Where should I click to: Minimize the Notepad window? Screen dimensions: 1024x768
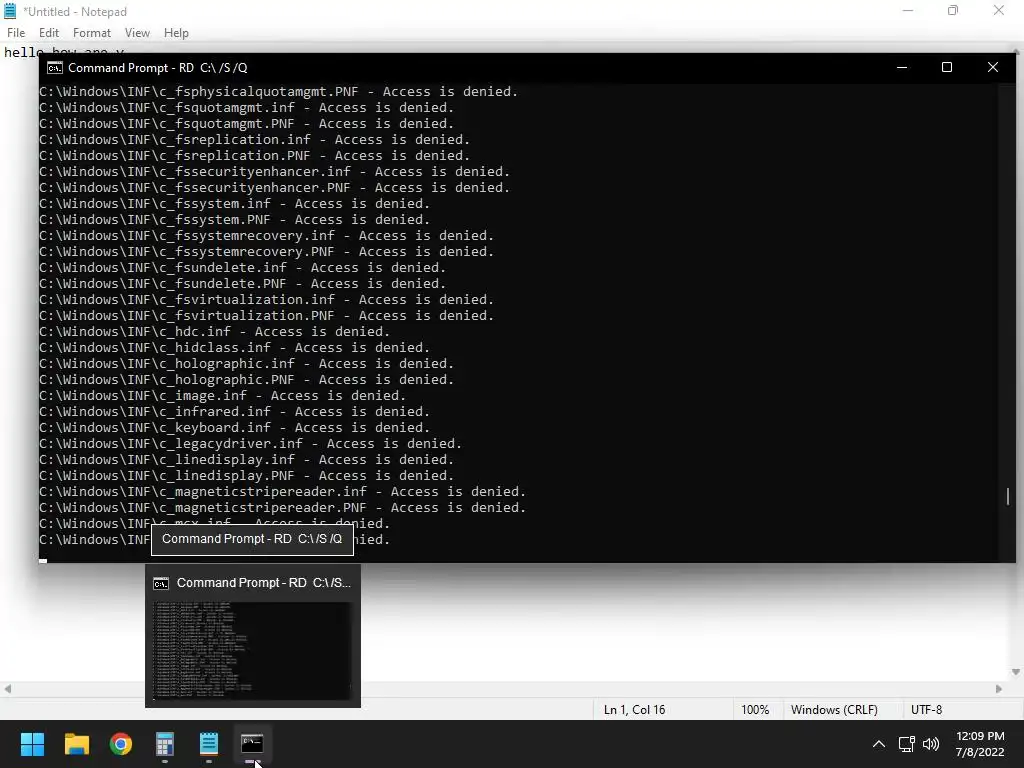click(x=907, y=10)
